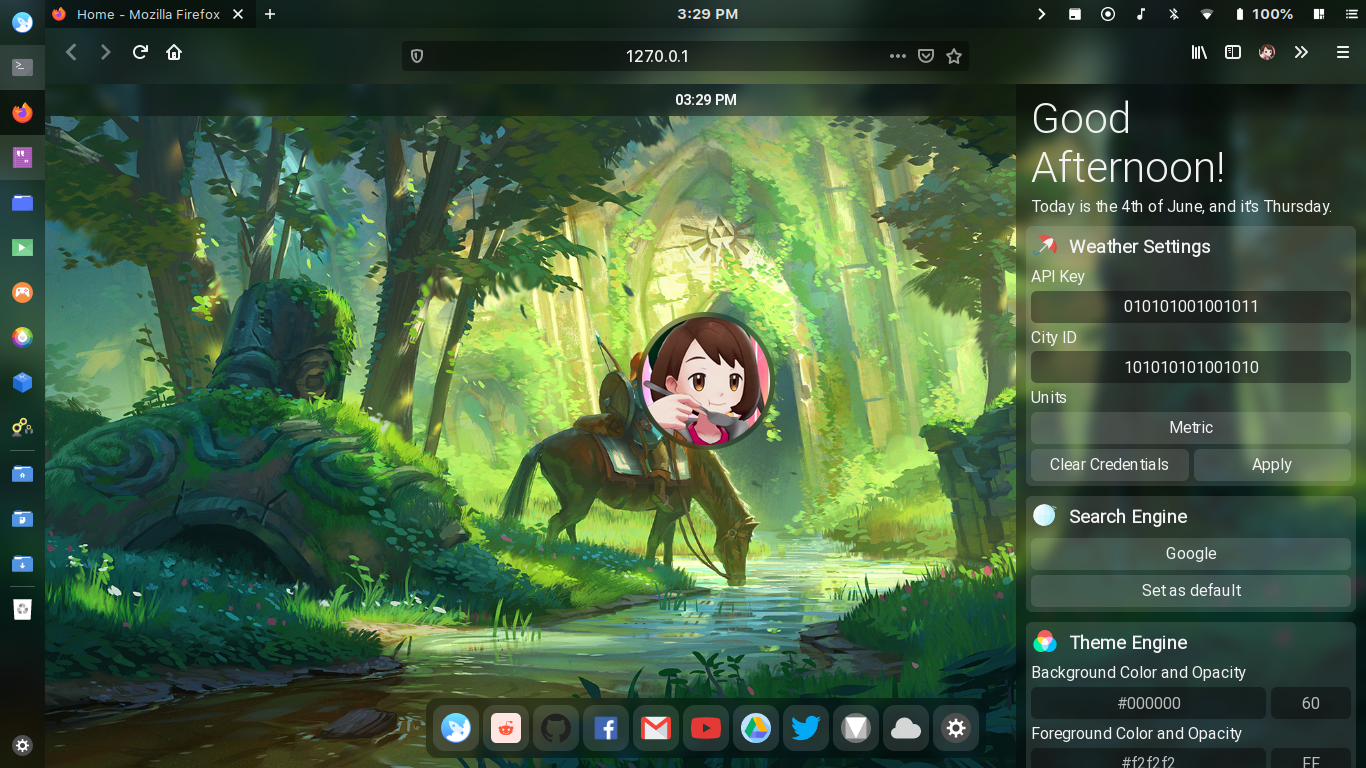Click the profile avatar in the page center
The width and height of the screenshot is (1366, 768).
[x=707, y=380]
